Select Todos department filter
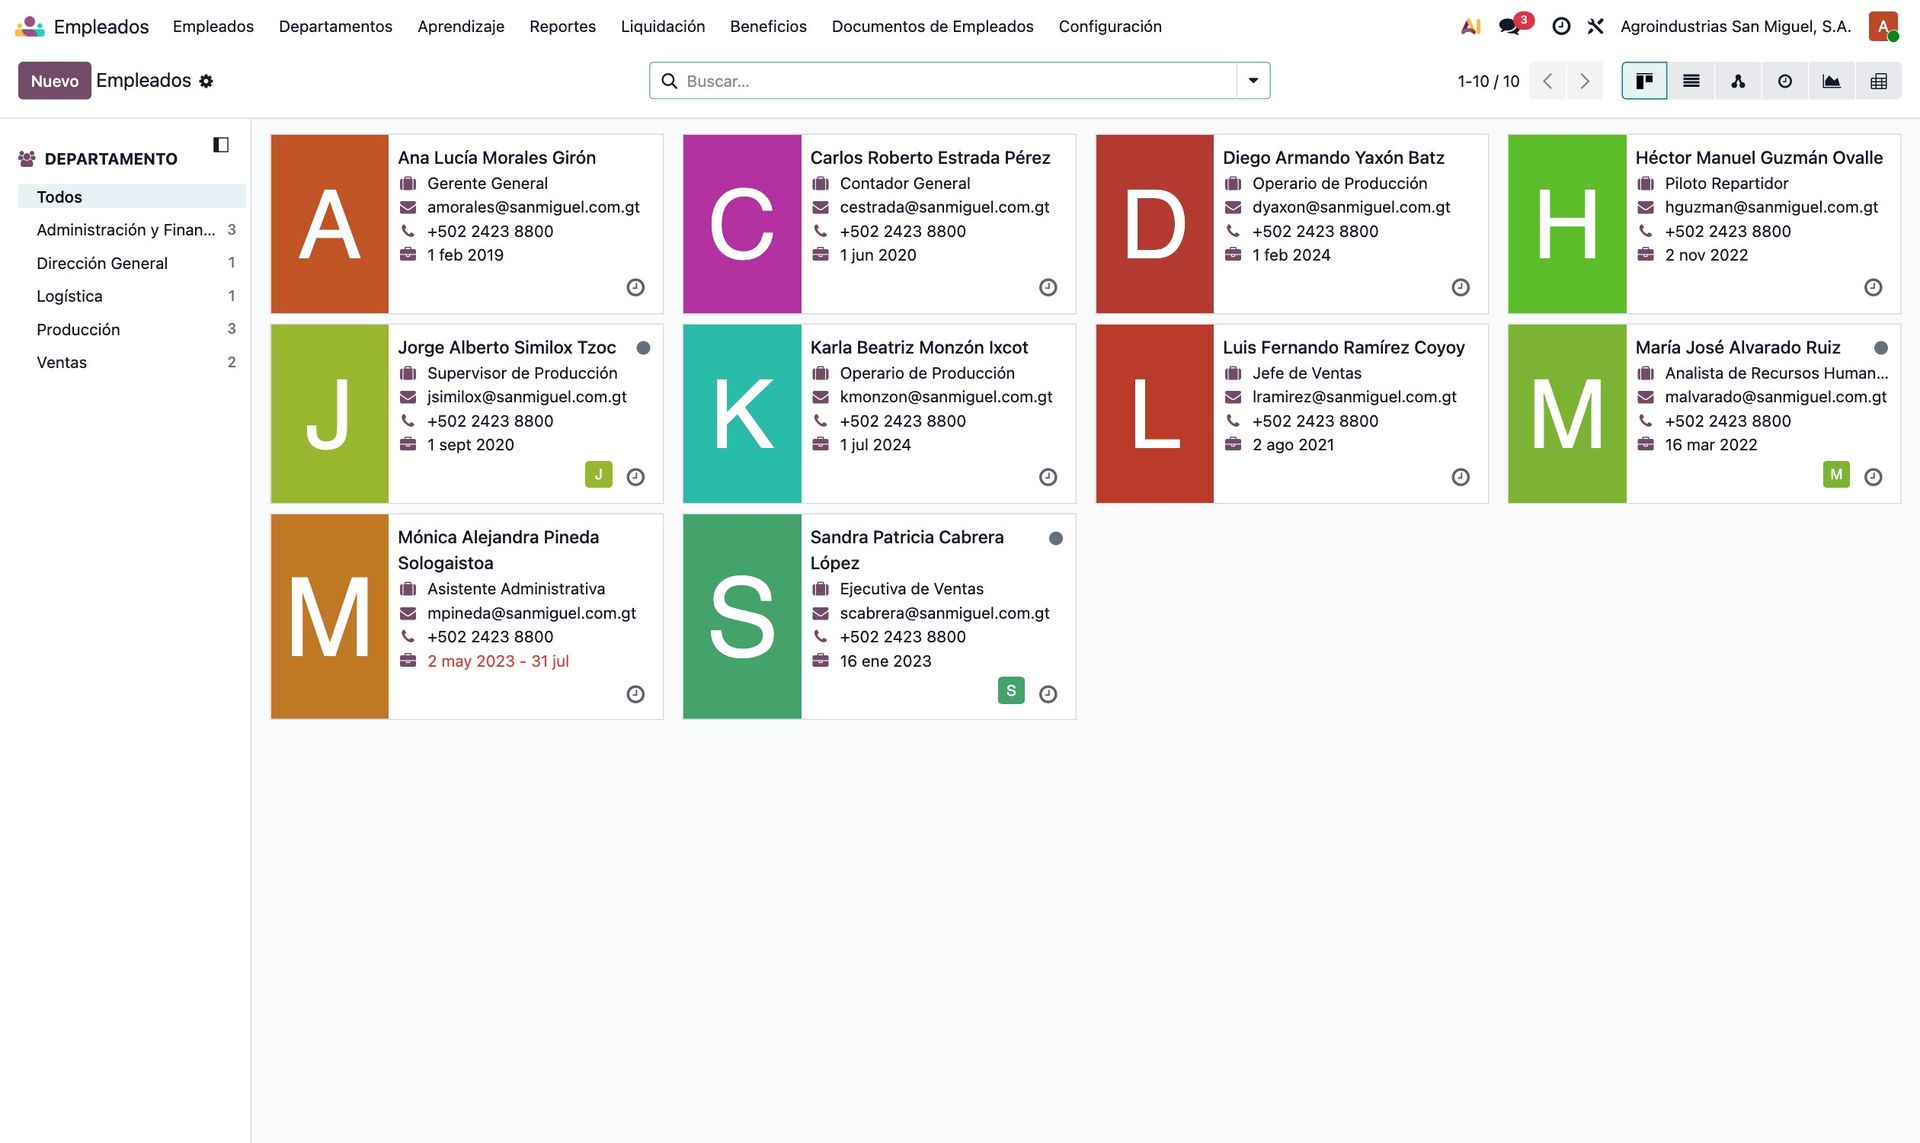1920x1143 pixels. point(132,197)
